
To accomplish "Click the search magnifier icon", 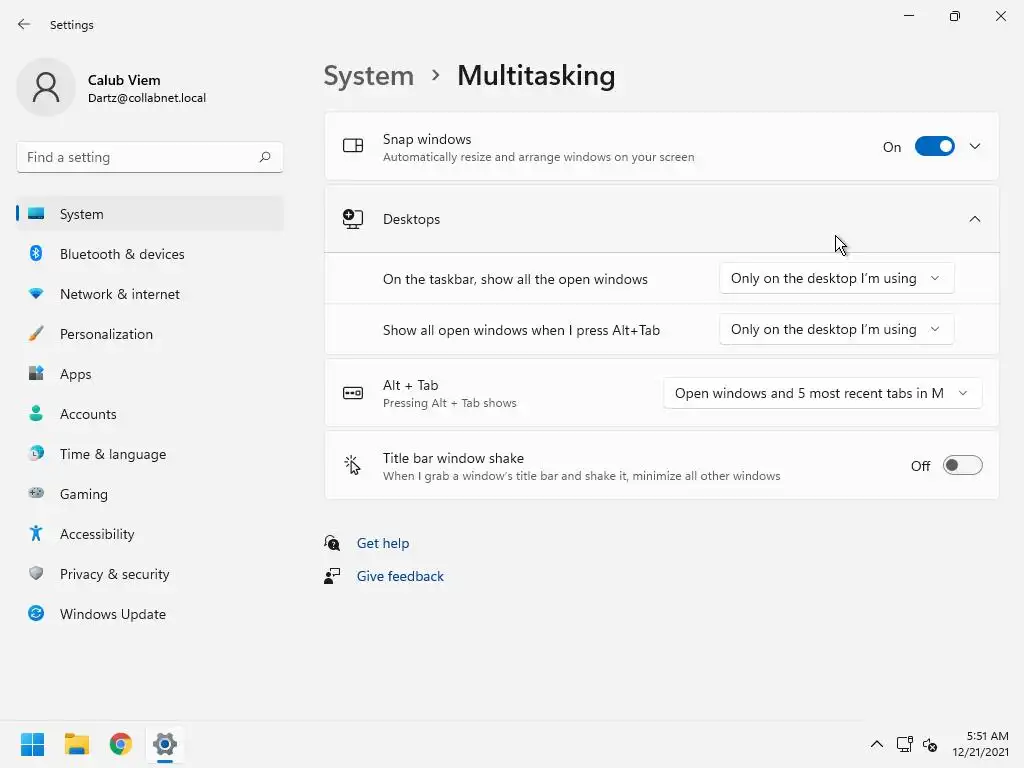I will [x=265, y=157].
